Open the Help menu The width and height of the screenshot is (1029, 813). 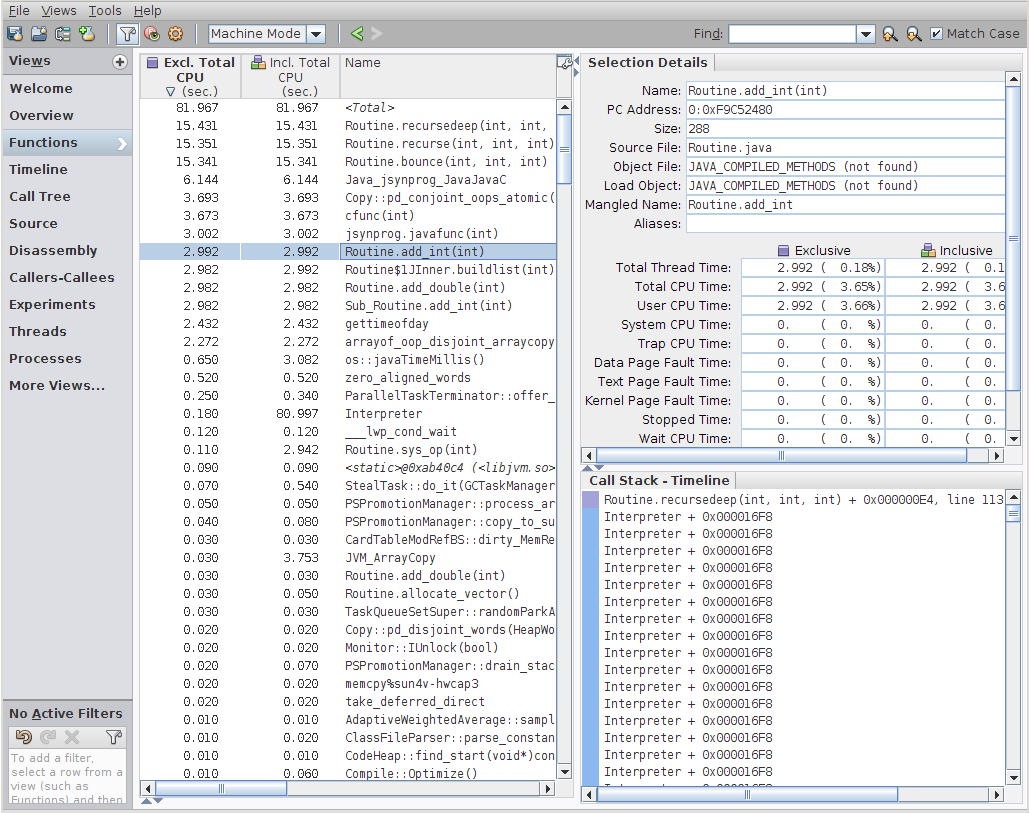pos(148,10)
